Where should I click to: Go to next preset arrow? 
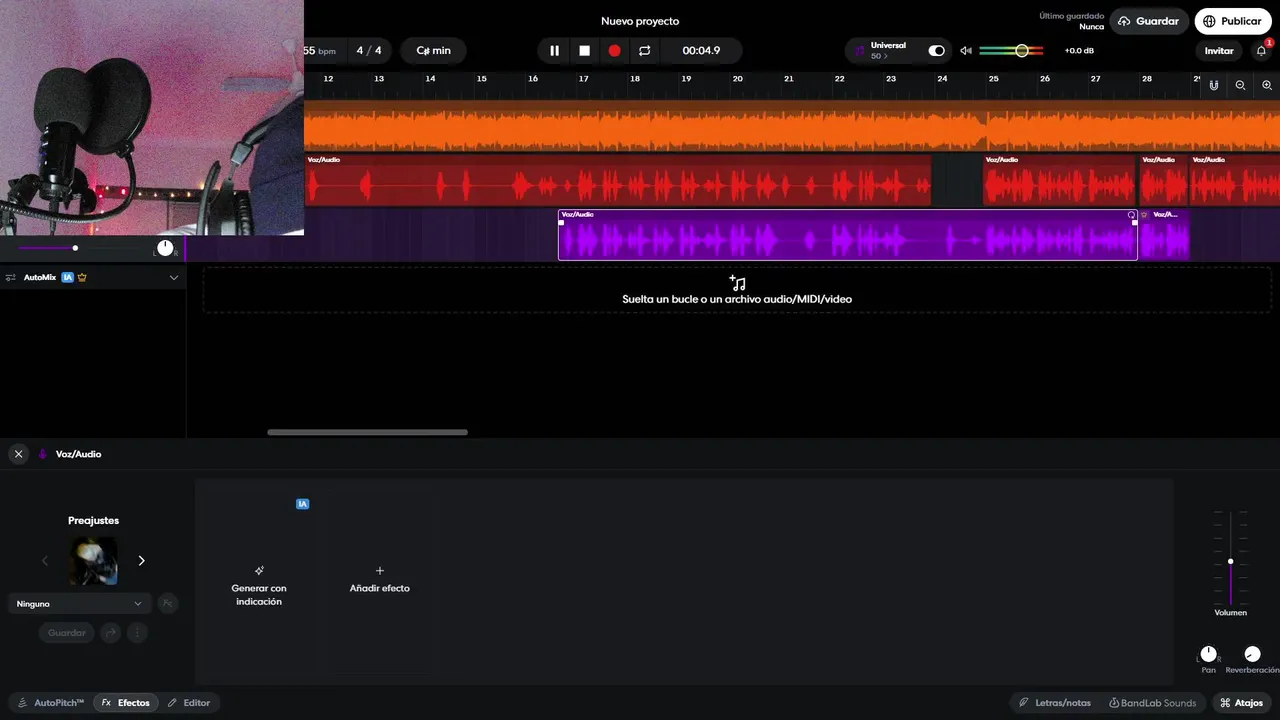point(141,561)
